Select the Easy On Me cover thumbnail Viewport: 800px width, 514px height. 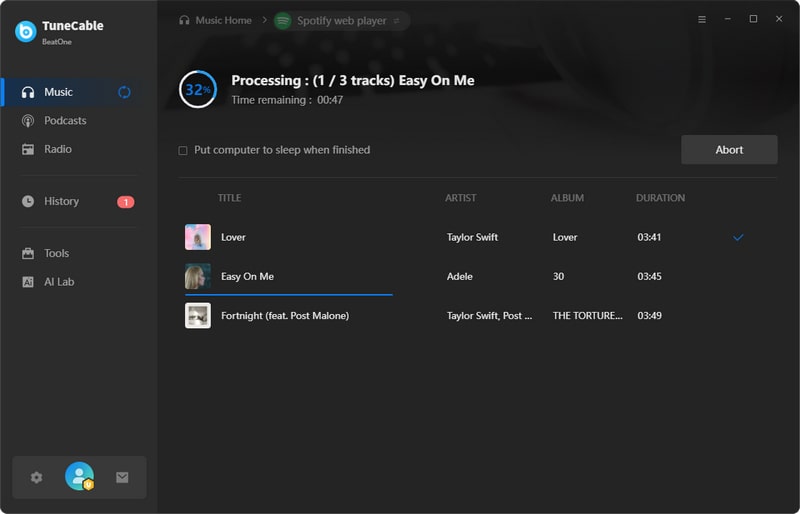click(198, 276)
